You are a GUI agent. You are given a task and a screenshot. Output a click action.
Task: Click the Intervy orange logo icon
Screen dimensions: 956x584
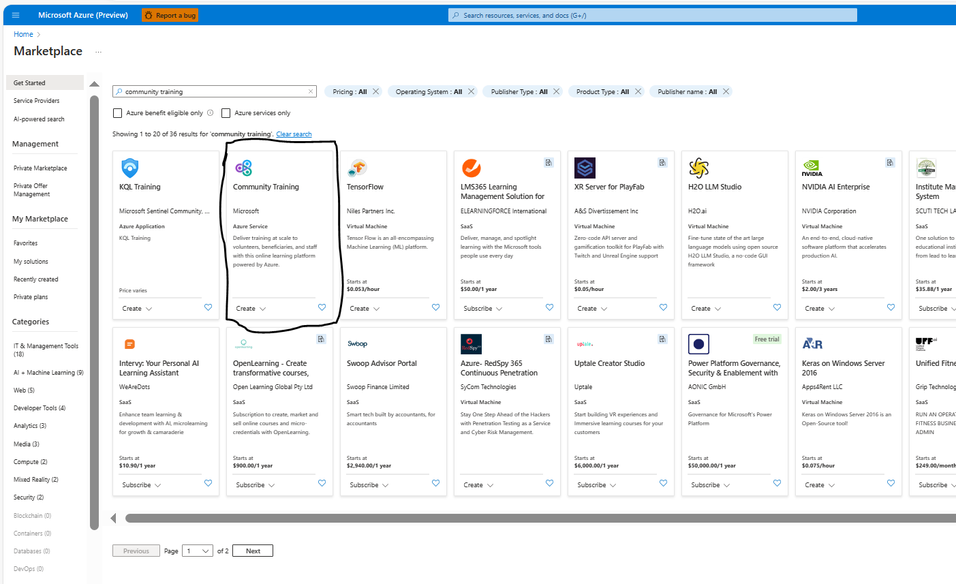(x=129, y=344)
